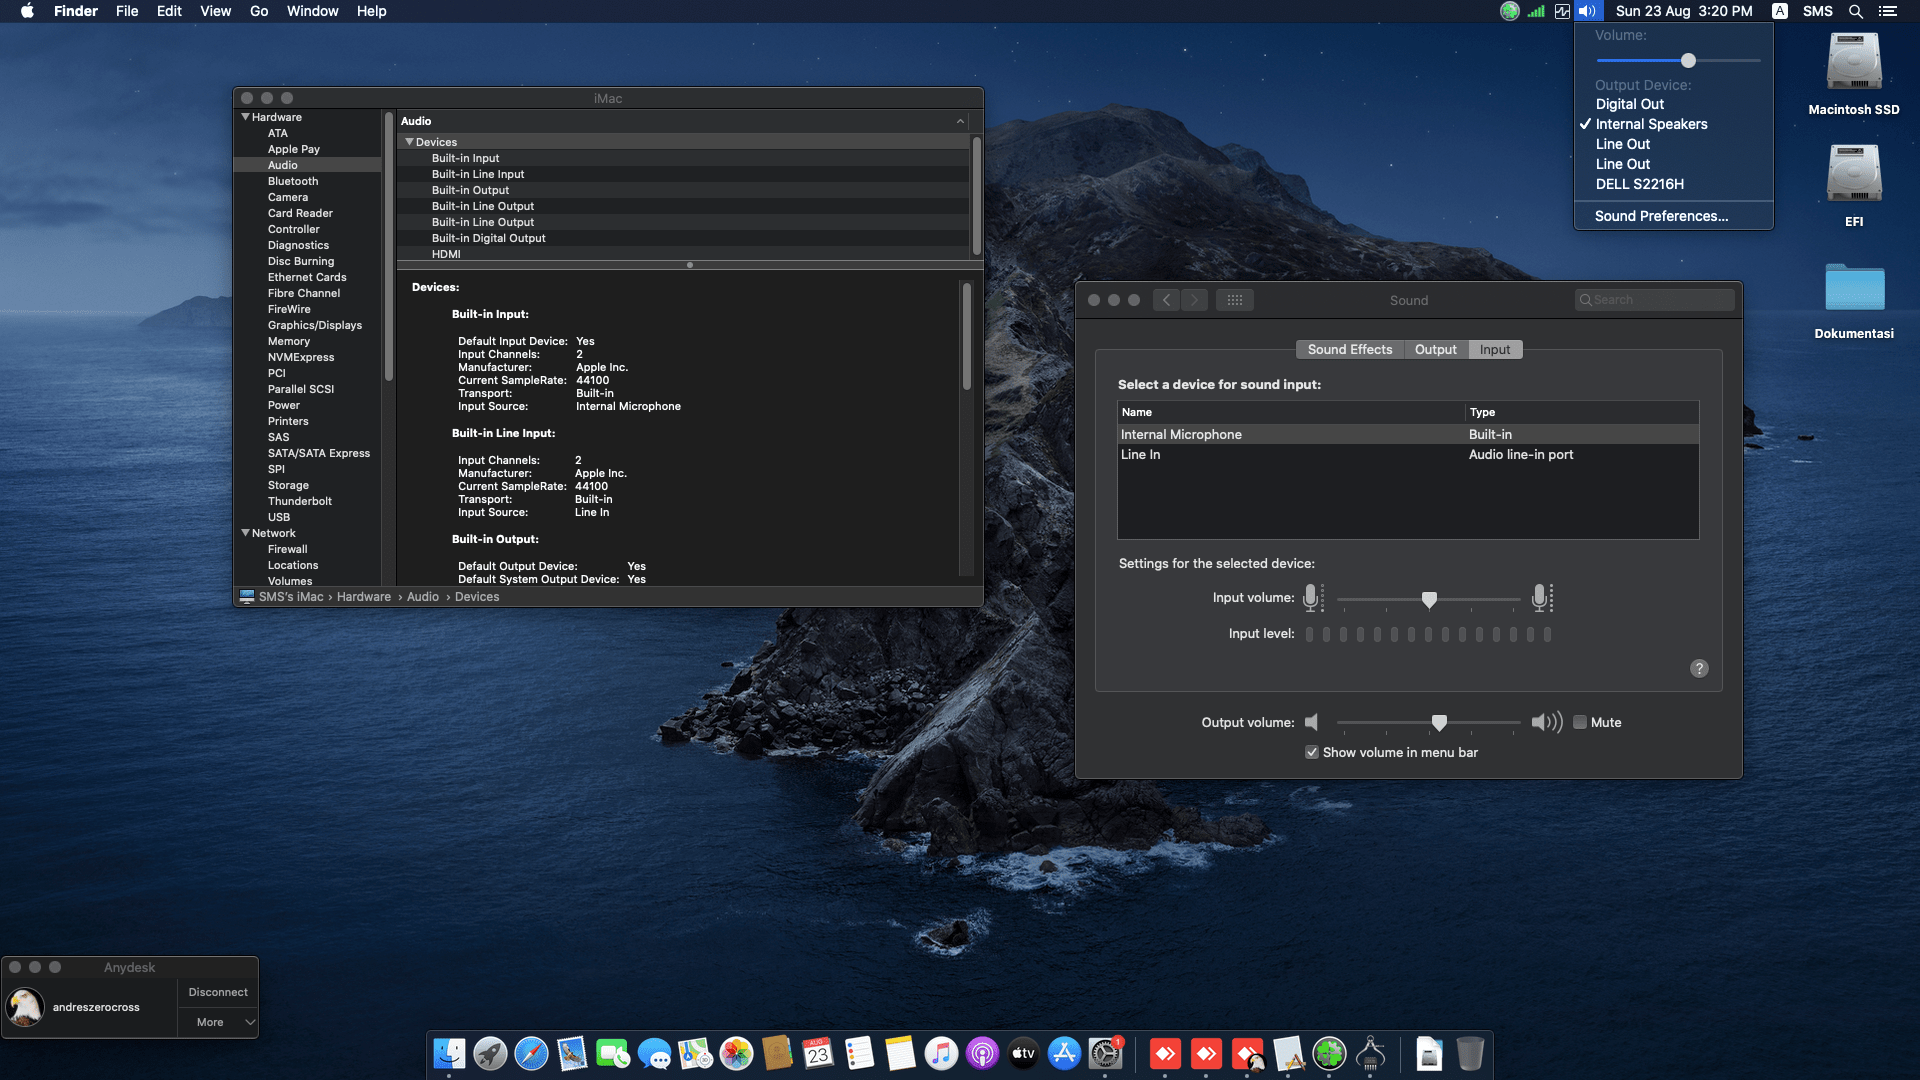Image resolution: width=1920 pixels, height=1080 pixels.
Task: Open System Preferences from the Dock
Action: tap(1104, 1054)
